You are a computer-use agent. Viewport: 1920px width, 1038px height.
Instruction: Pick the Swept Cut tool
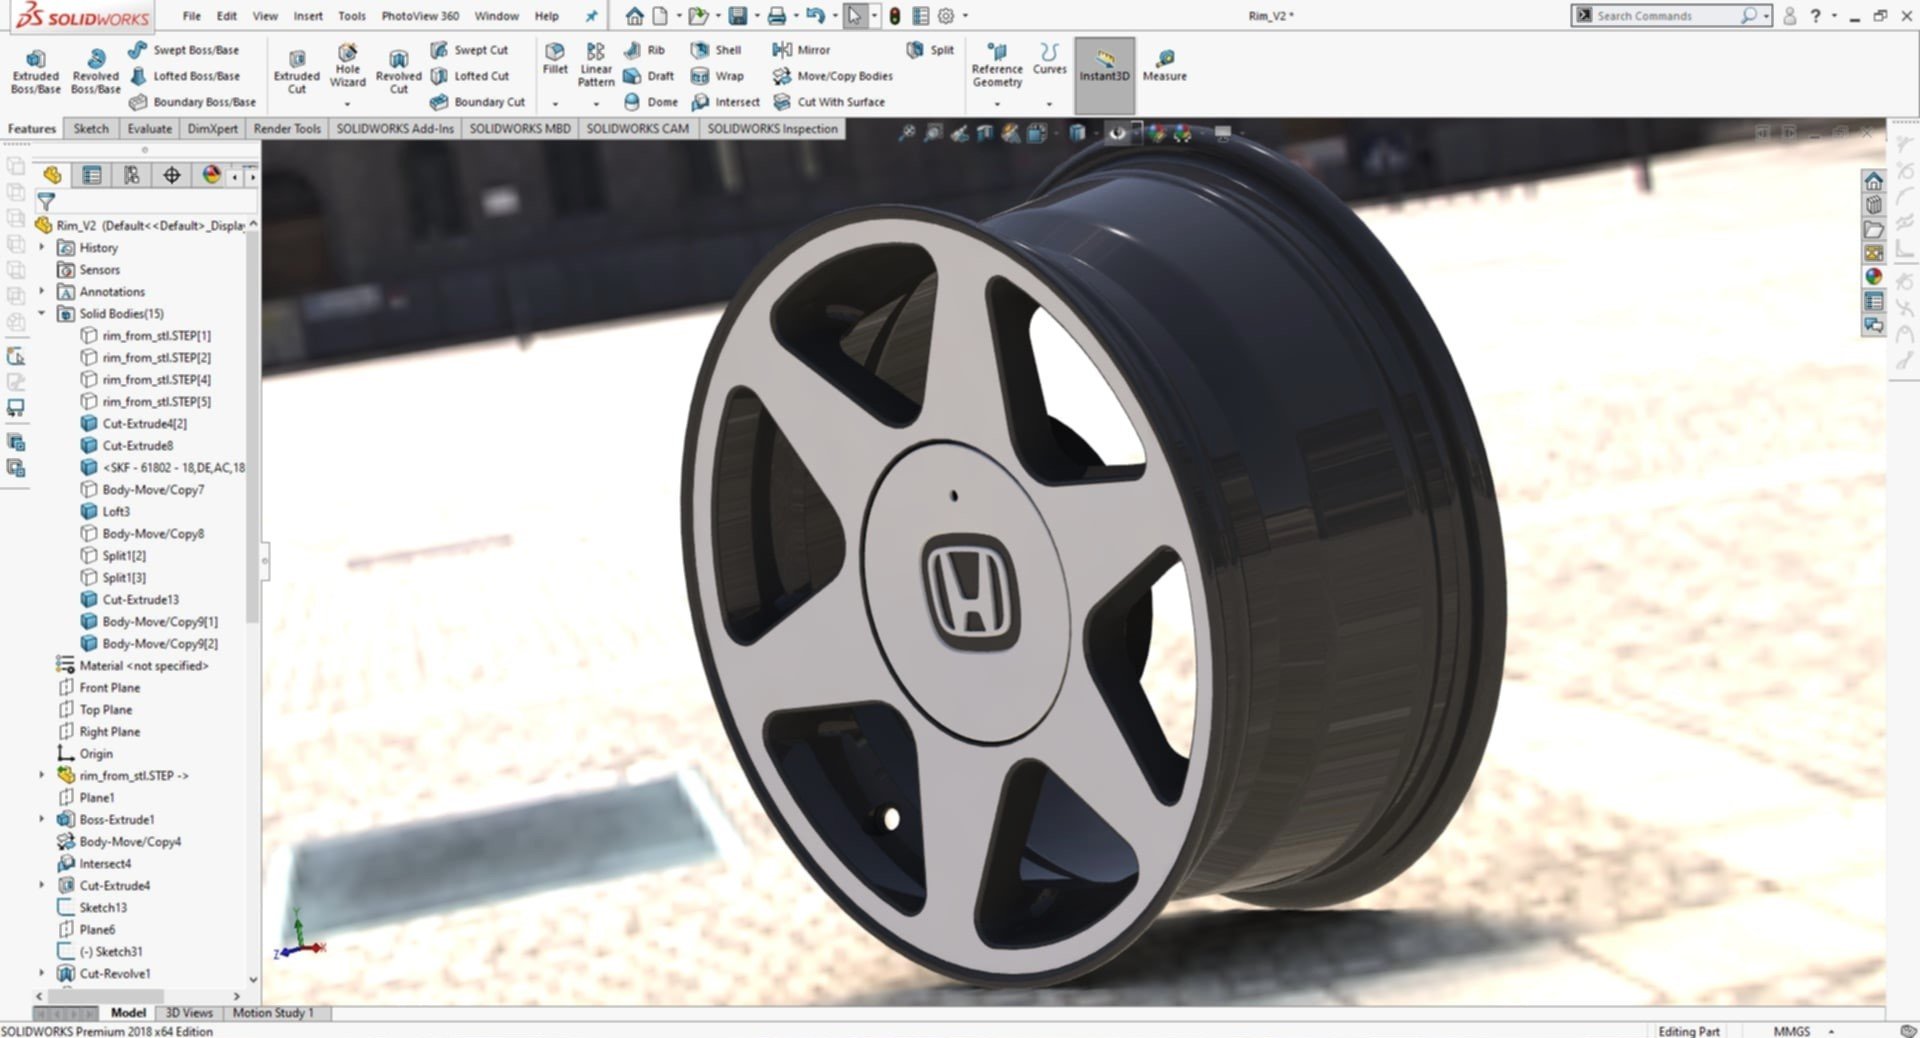tap(469, 50)
